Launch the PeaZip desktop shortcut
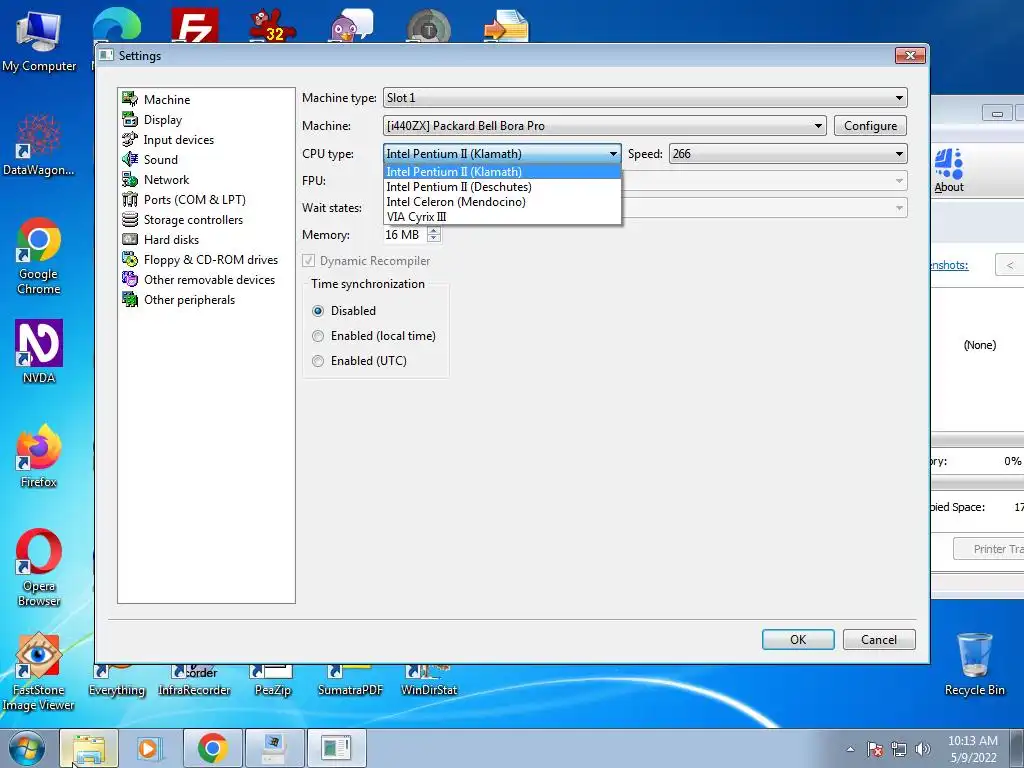Screen dimensions: 1024x768 click(x=272, y=680)
